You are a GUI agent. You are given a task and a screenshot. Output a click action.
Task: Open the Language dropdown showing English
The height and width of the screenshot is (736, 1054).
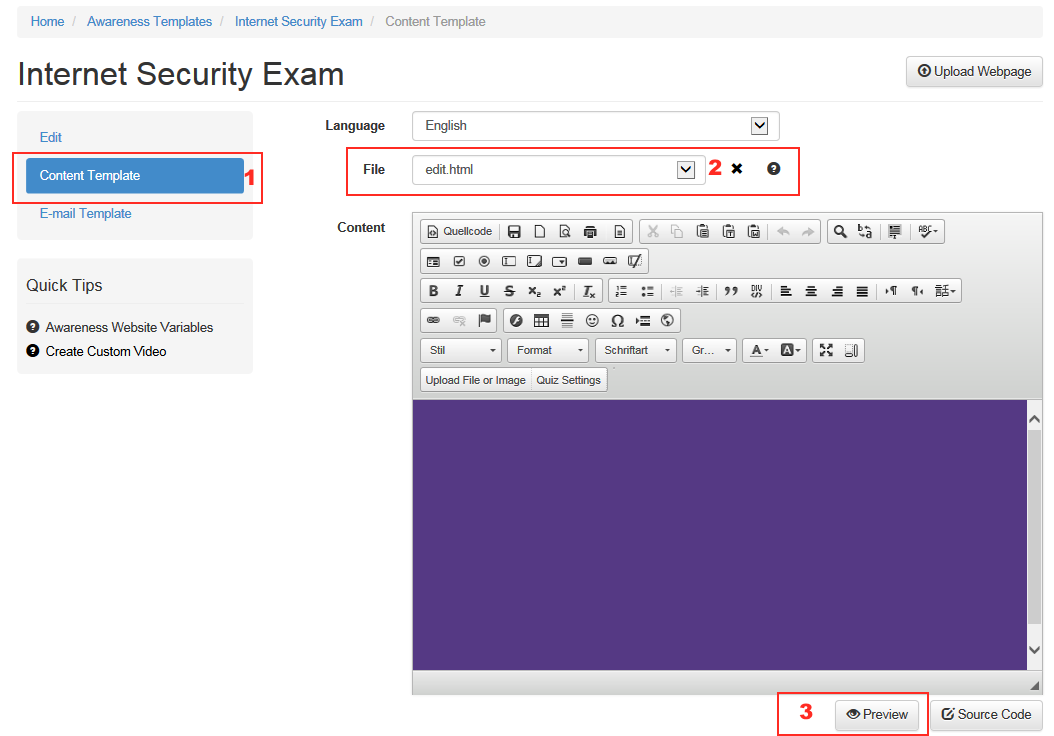tap(596, 126)
